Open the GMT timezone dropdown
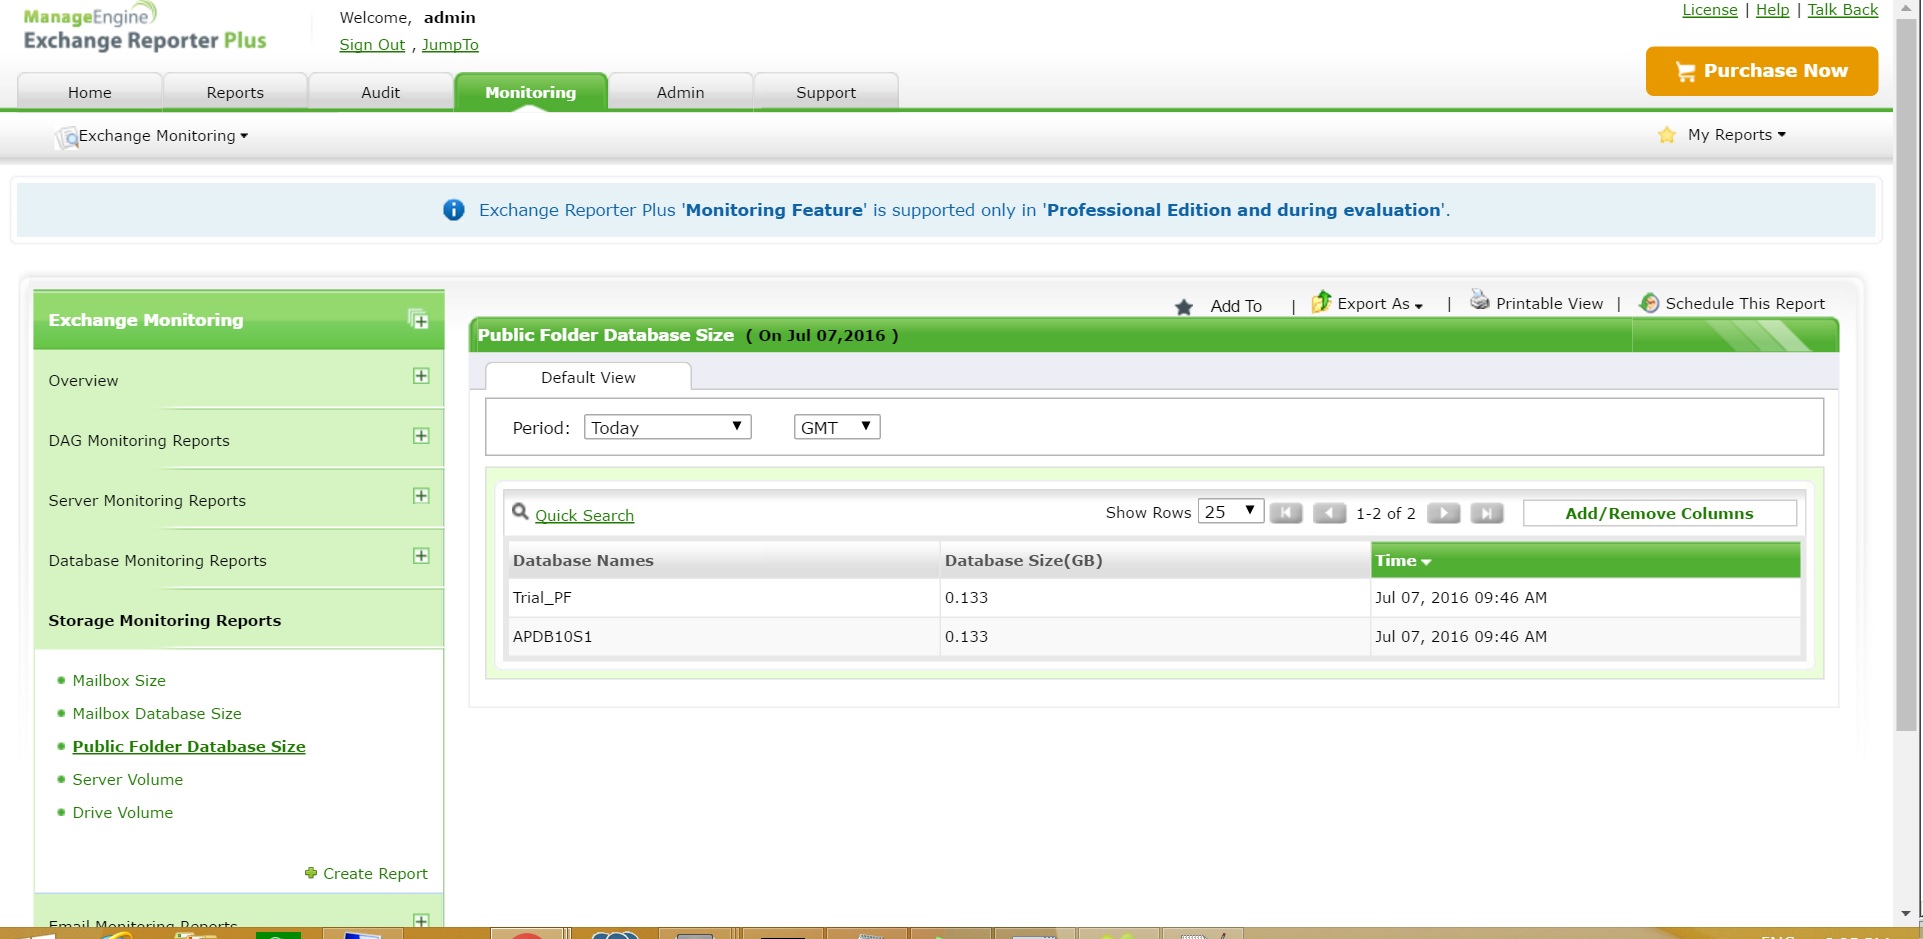 point(837,427)
